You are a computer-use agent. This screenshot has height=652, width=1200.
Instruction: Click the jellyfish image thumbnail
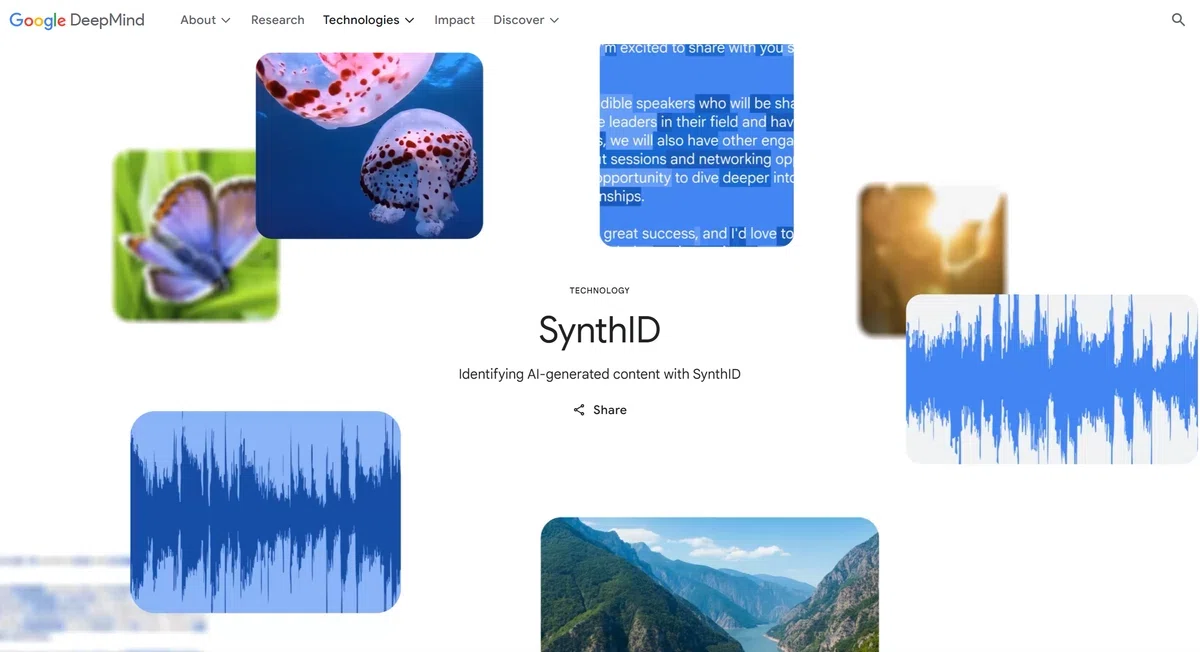pos(369,146)
